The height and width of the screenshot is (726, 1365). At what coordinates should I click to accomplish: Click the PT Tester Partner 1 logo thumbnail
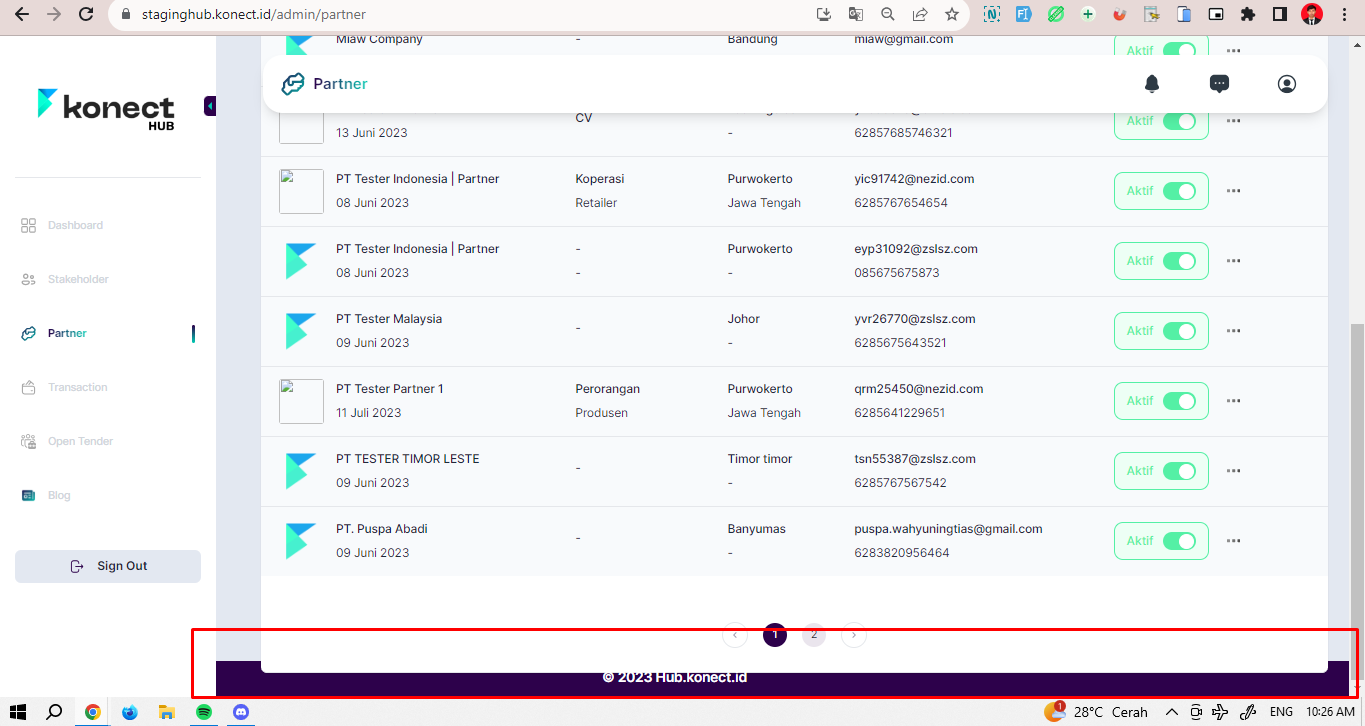[301, 401]
